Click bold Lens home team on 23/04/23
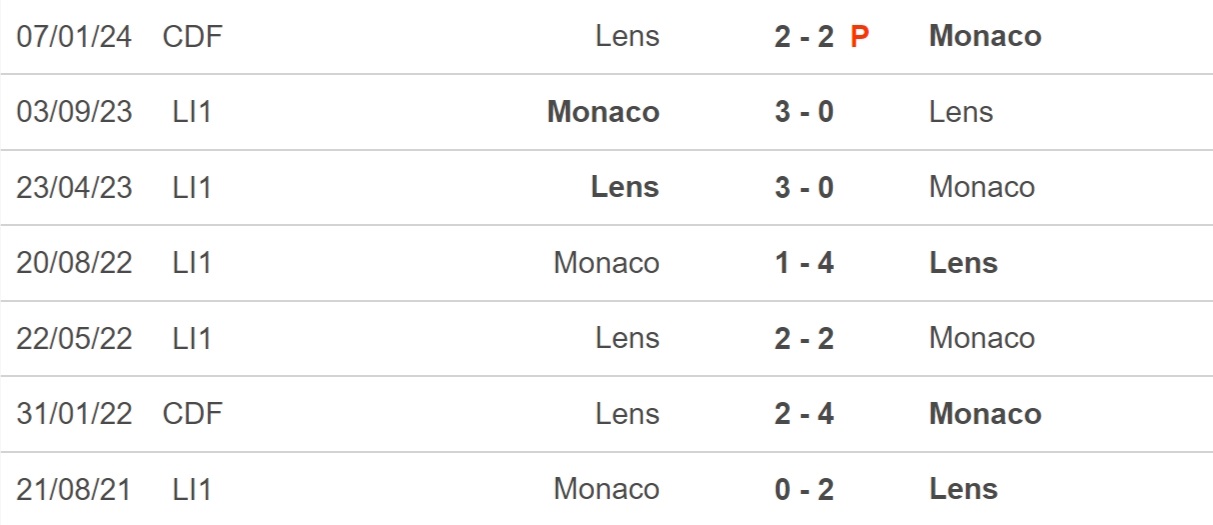1213x525 pixels. [625, 187]
